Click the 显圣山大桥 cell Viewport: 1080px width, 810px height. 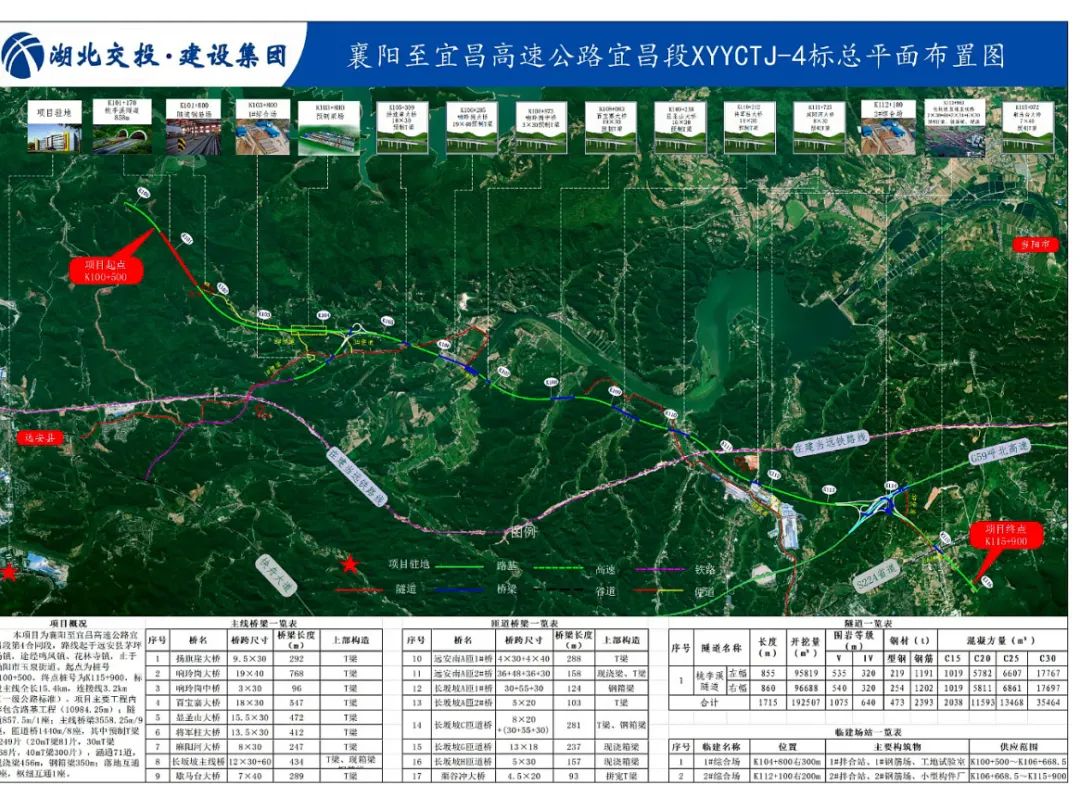click(x=198, y=717)
